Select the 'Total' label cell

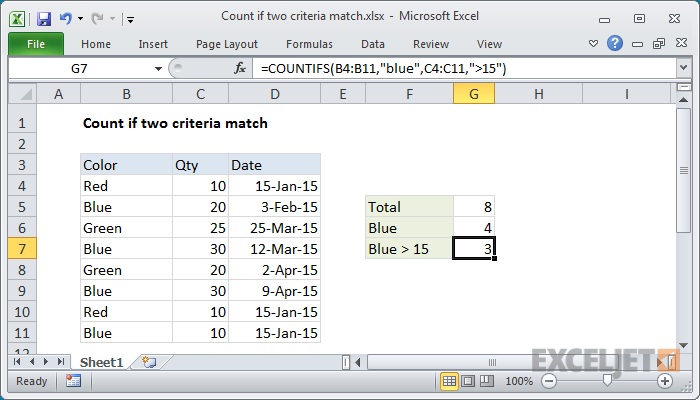(x=409, y=207)
